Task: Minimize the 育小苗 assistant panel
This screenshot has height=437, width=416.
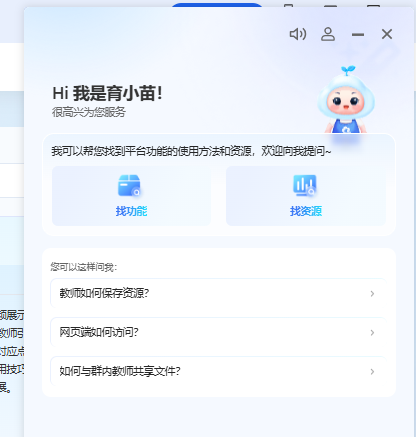Action: tap(358, 34)
